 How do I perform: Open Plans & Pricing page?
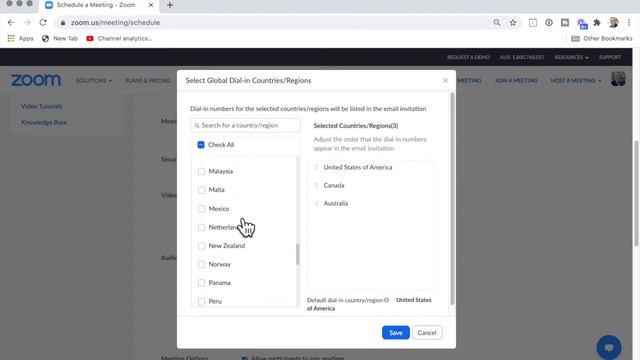click(x=148, y=80)
